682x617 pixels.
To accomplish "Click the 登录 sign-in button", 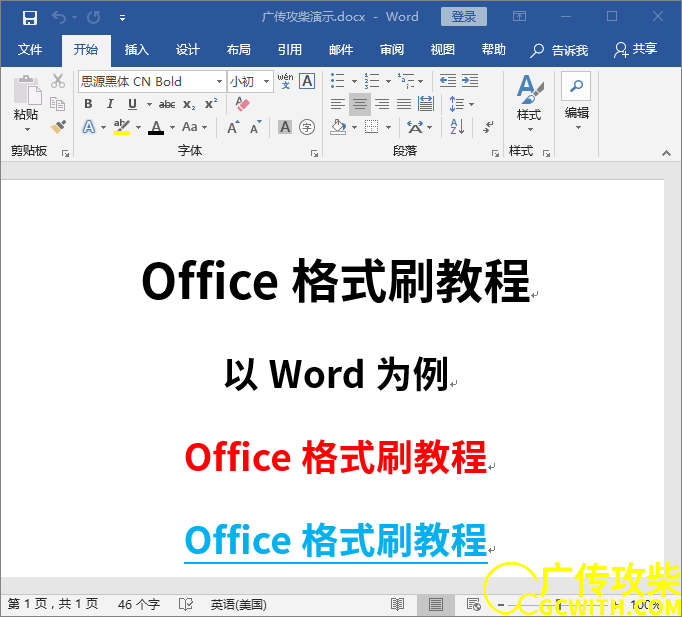I will tap(464, 17).
